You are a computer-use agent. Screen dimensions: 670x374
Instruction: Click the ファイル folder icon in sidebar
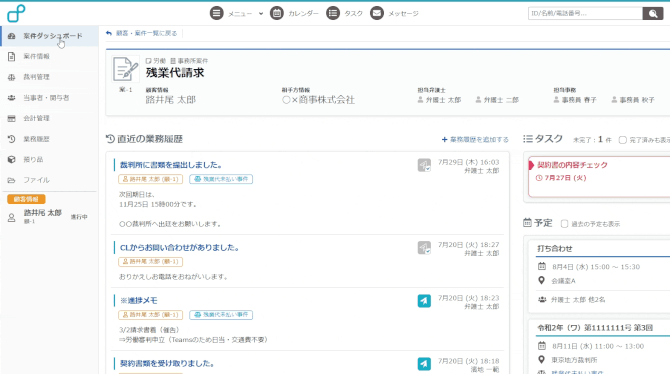12,180
